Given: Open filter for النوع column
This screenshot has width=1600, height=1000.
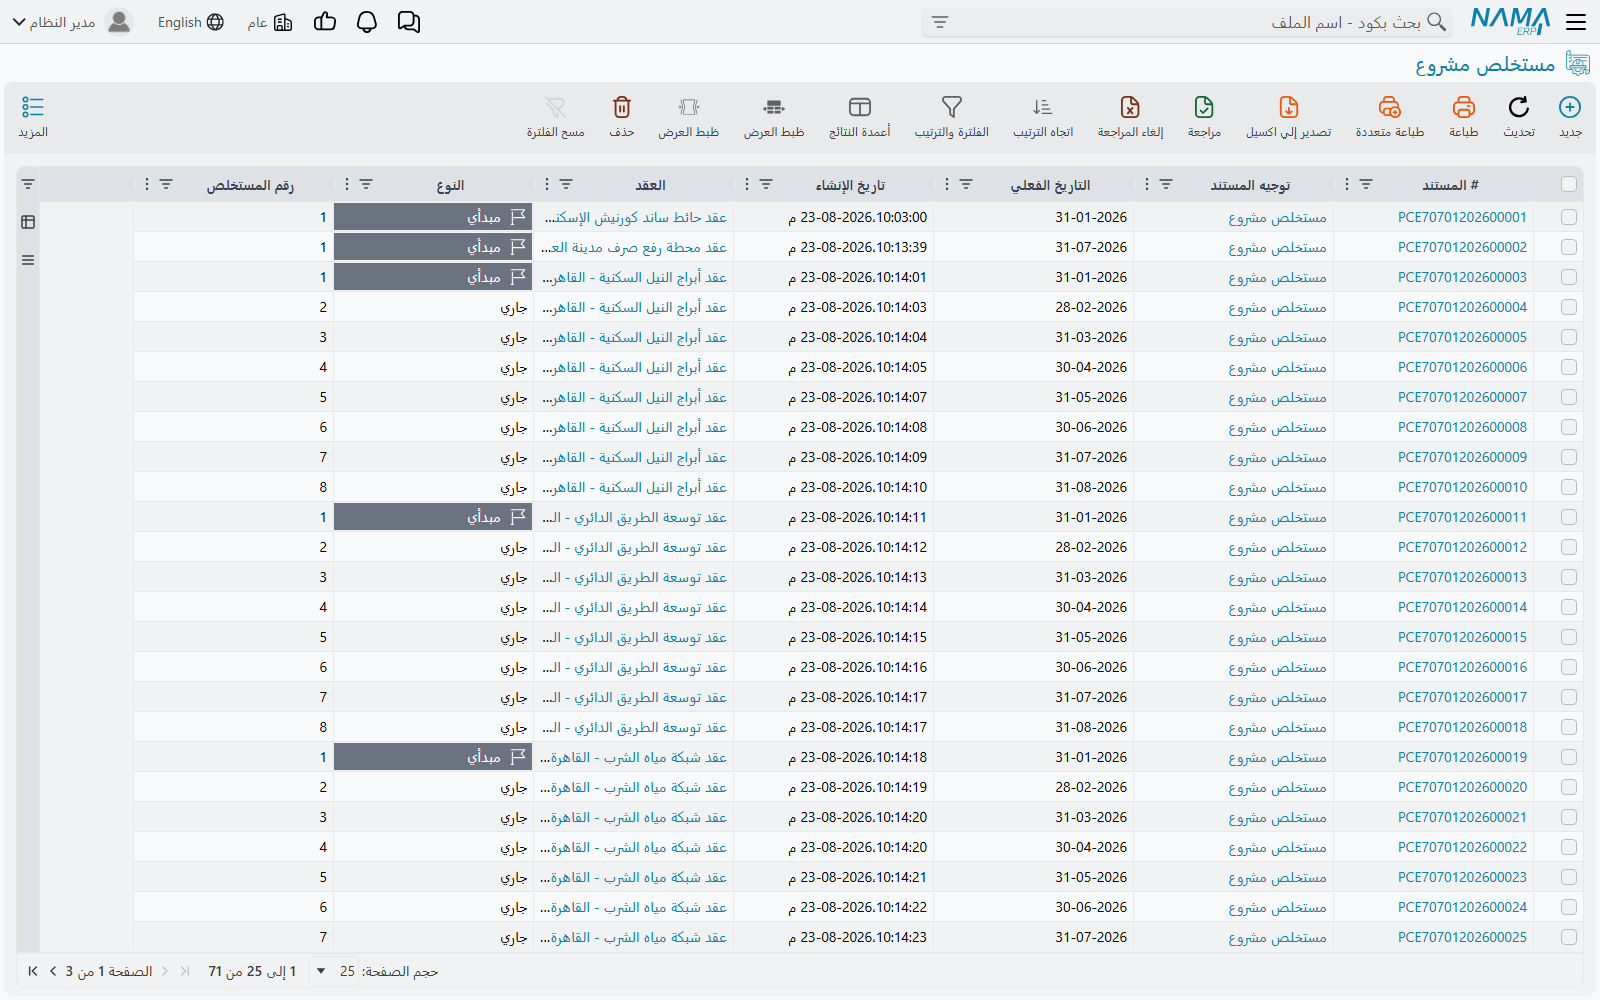Looking at the screenshot, I should pyautogui.click(x=366, y=184).
